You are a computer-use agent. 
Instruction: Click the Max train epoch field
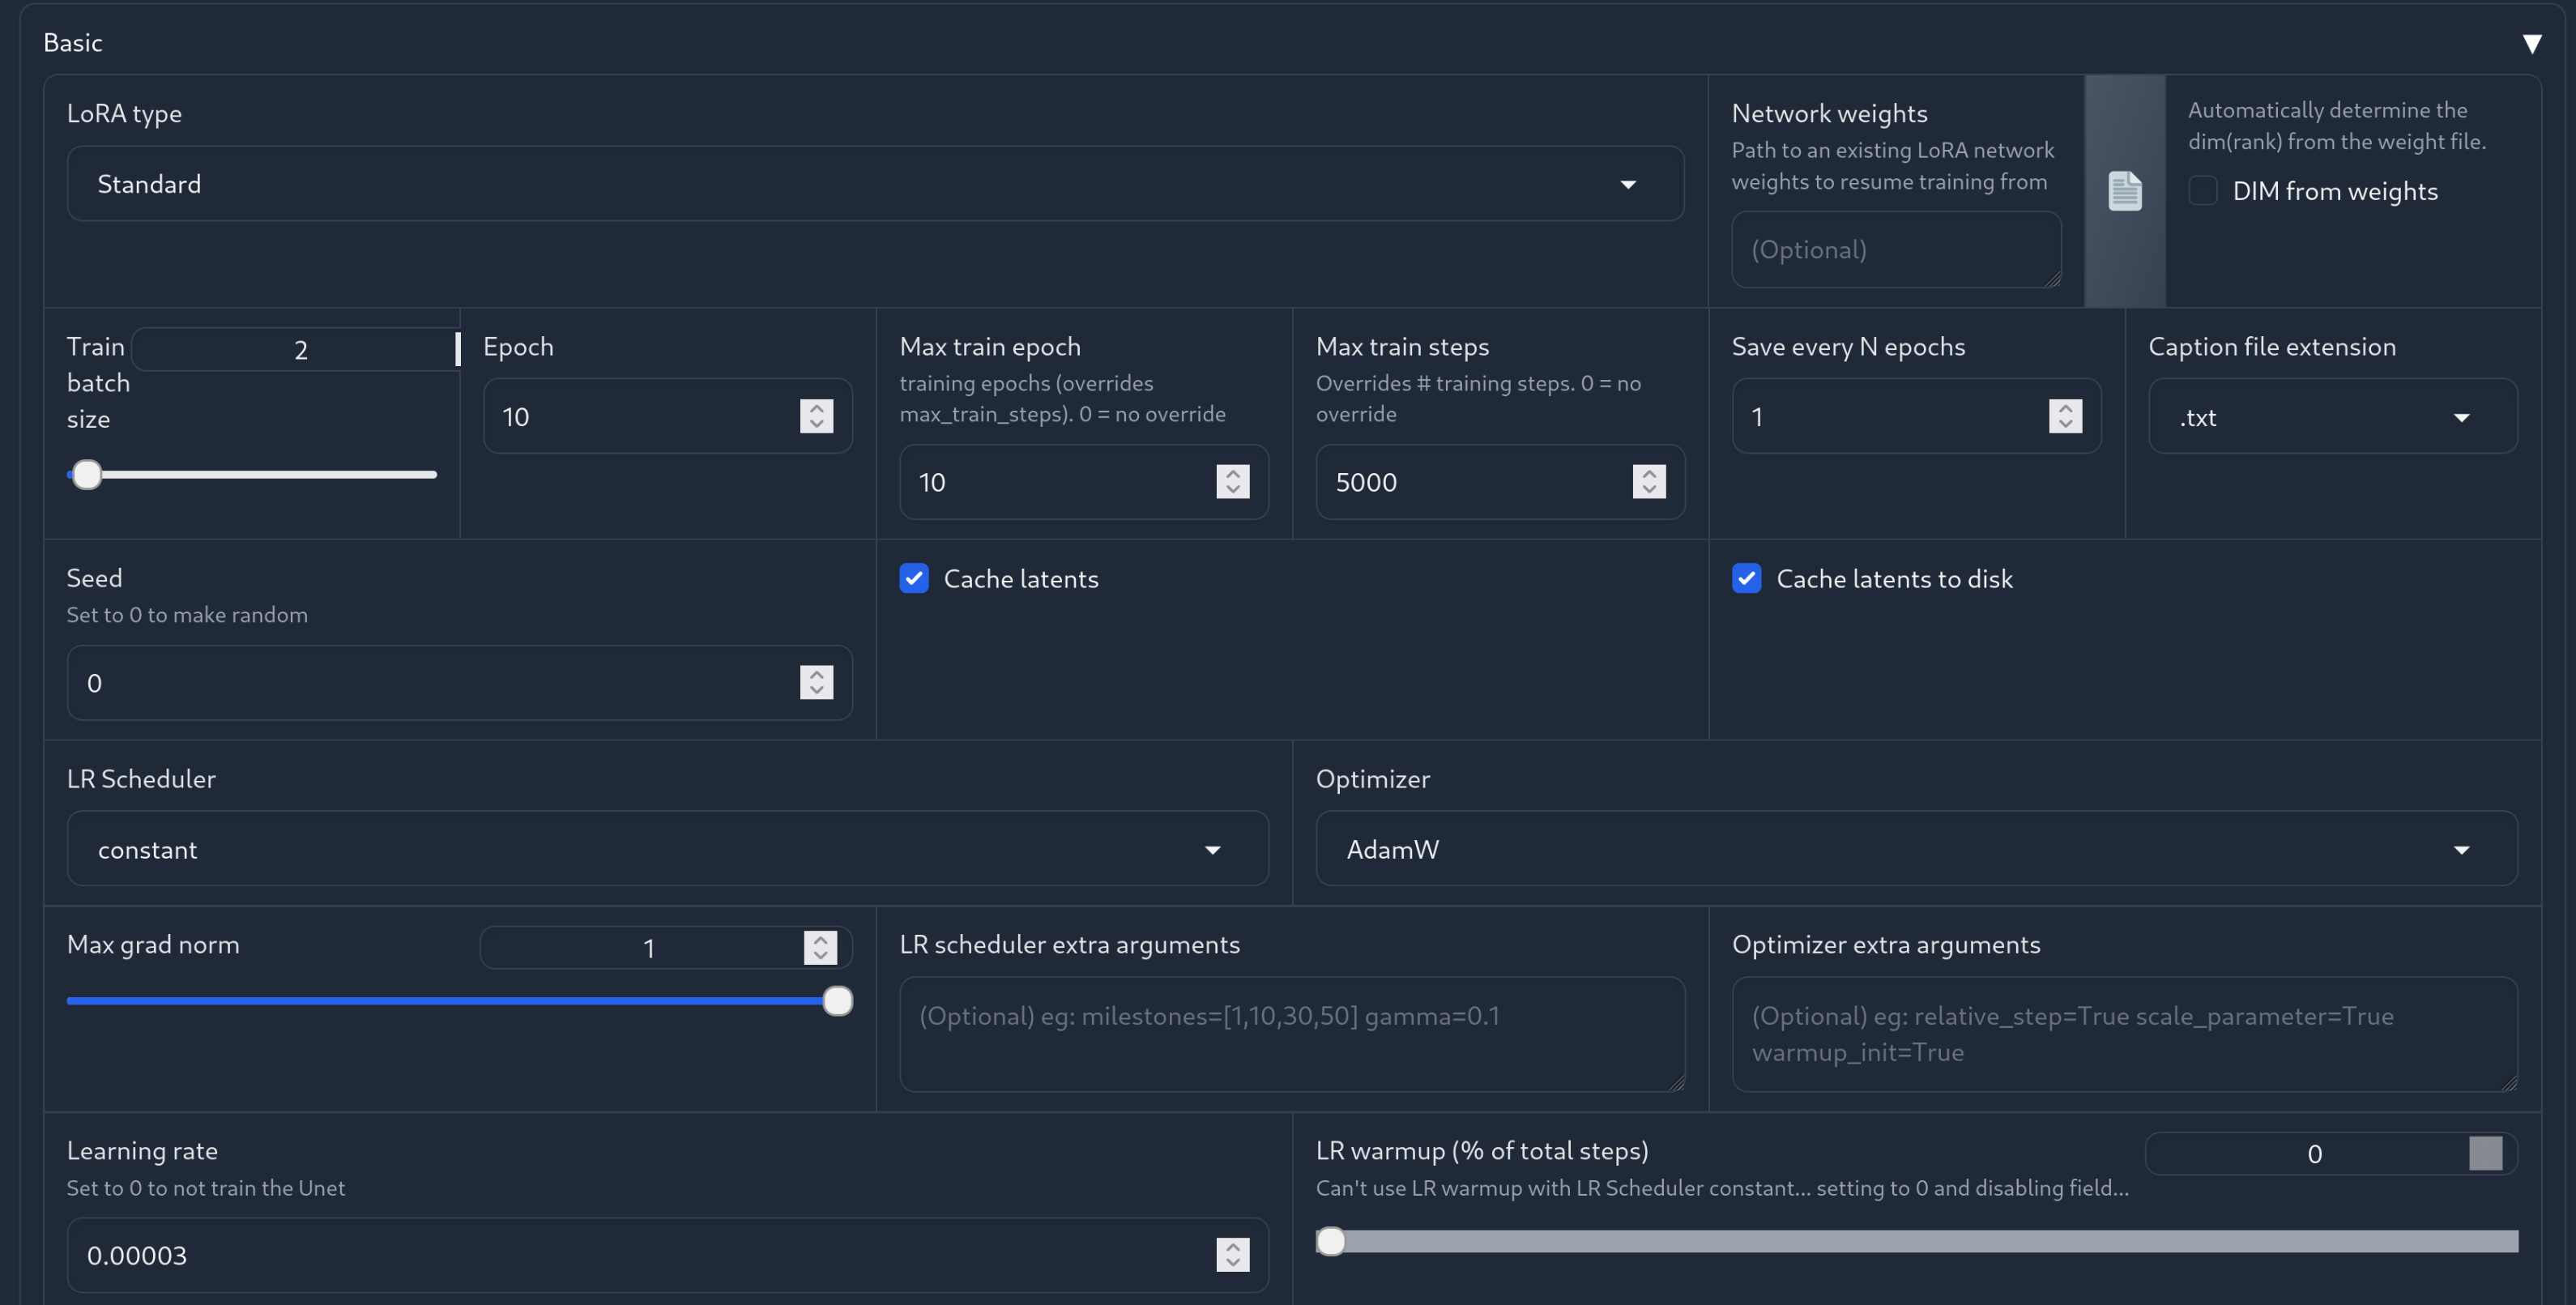(1084, 482)
